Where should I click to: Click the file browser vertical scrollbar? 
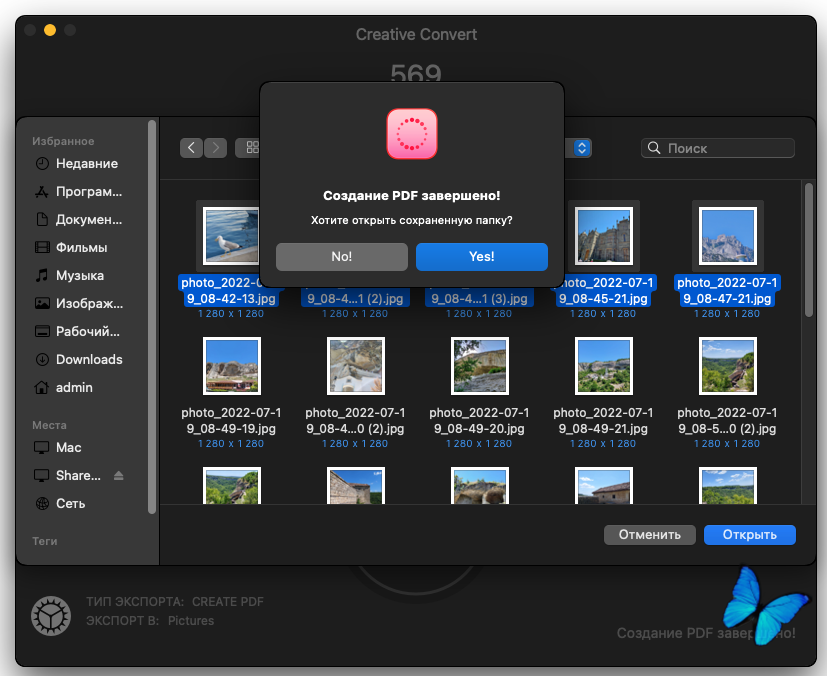point(809,250)
